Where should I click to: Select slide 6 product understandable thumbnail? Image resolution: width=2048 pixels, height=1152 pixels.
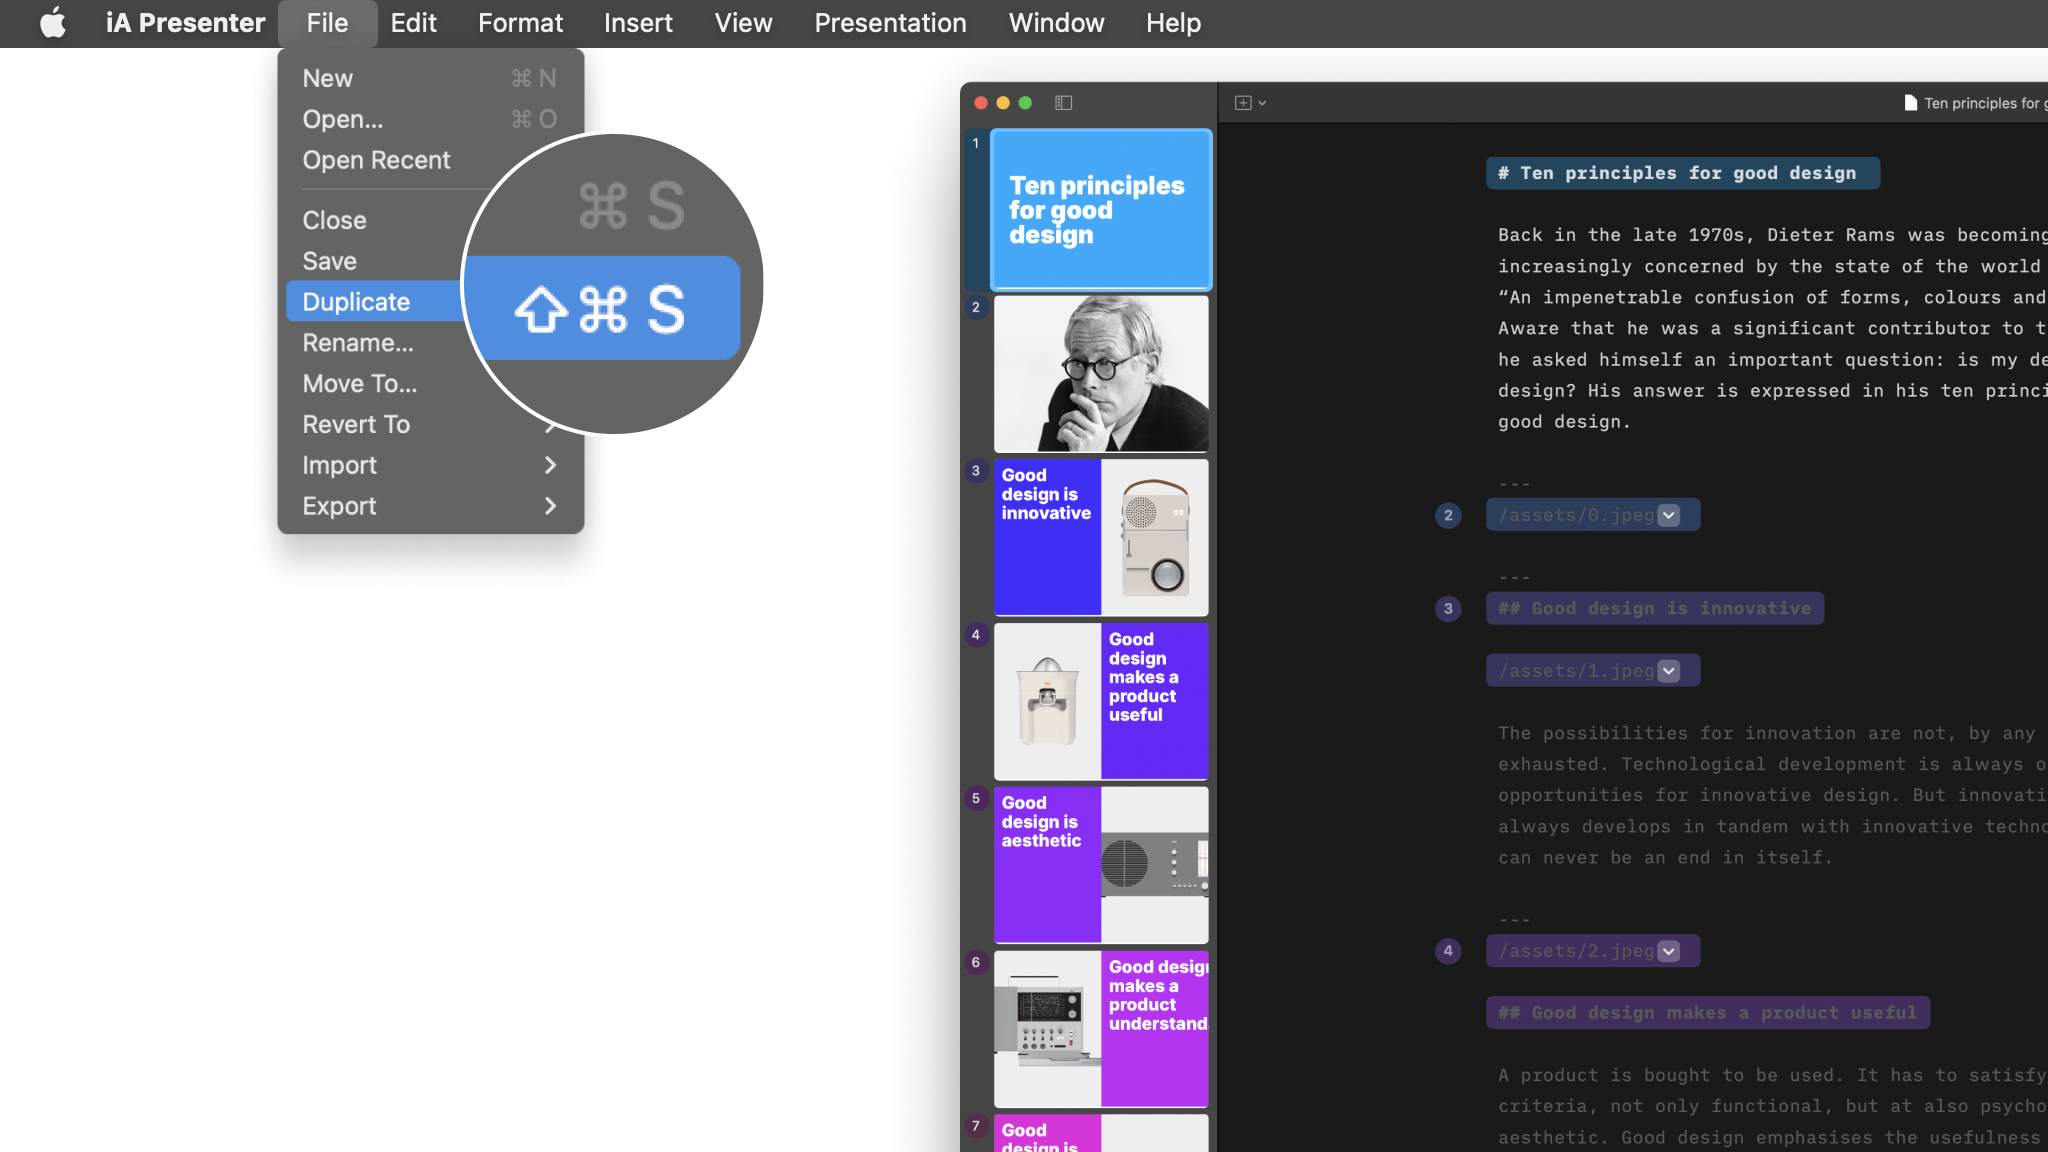coord(1101,1029)
